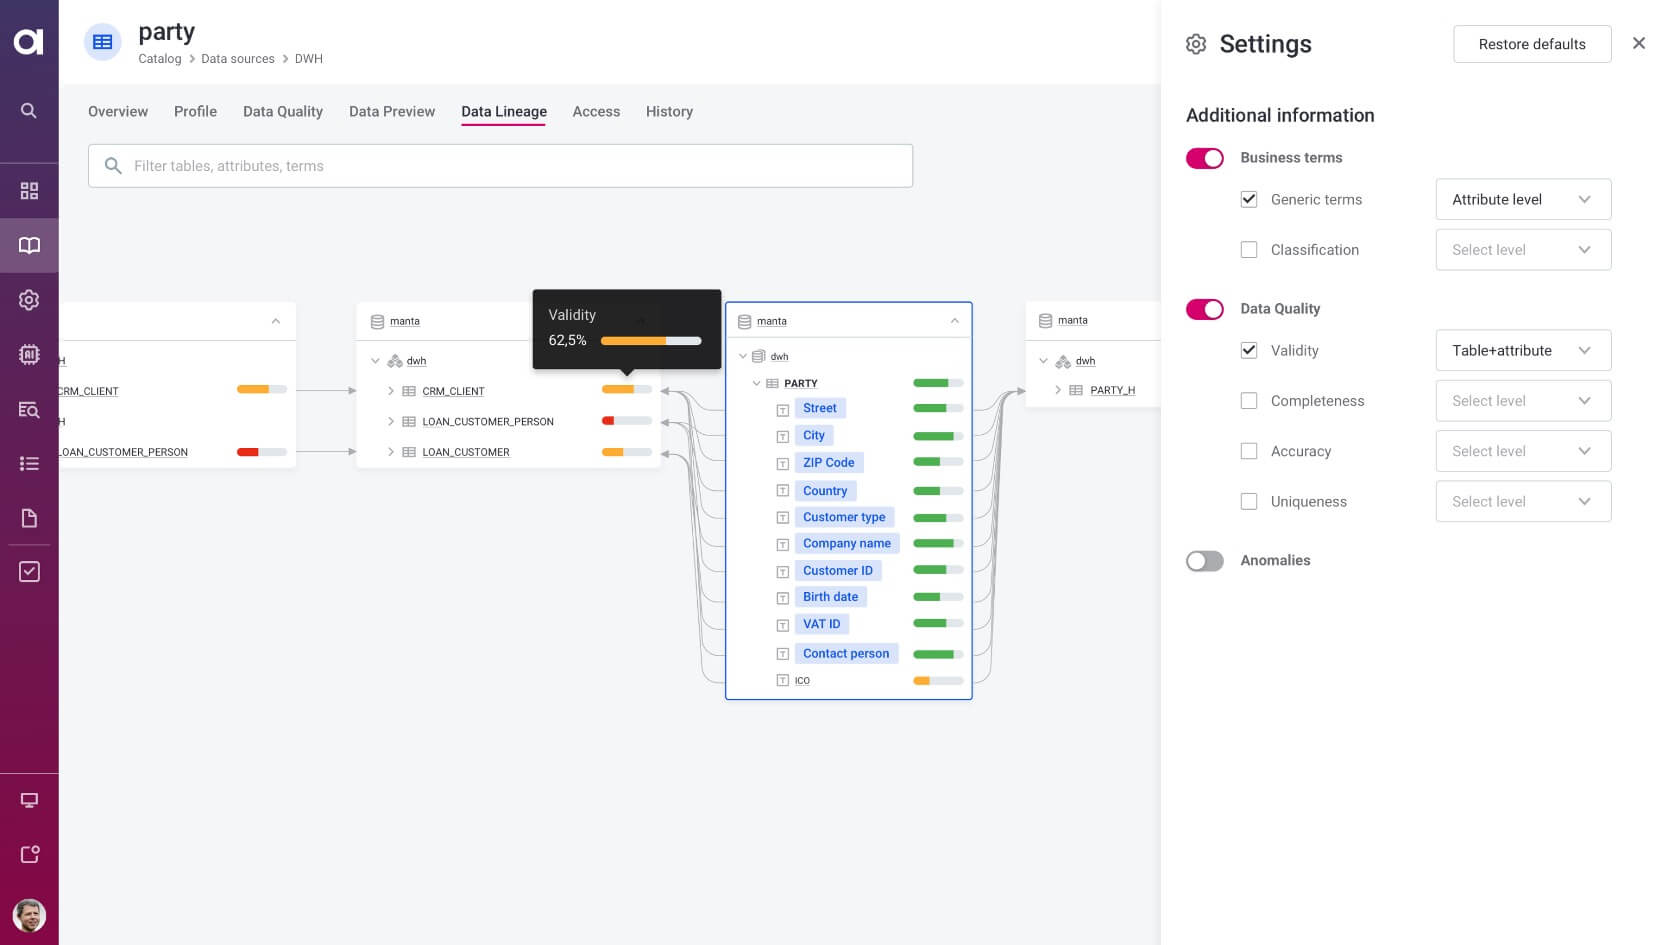Screen dimensions: 1680x945
Task: Open the catalog book icon in sidebar
Action: point(29,245)
